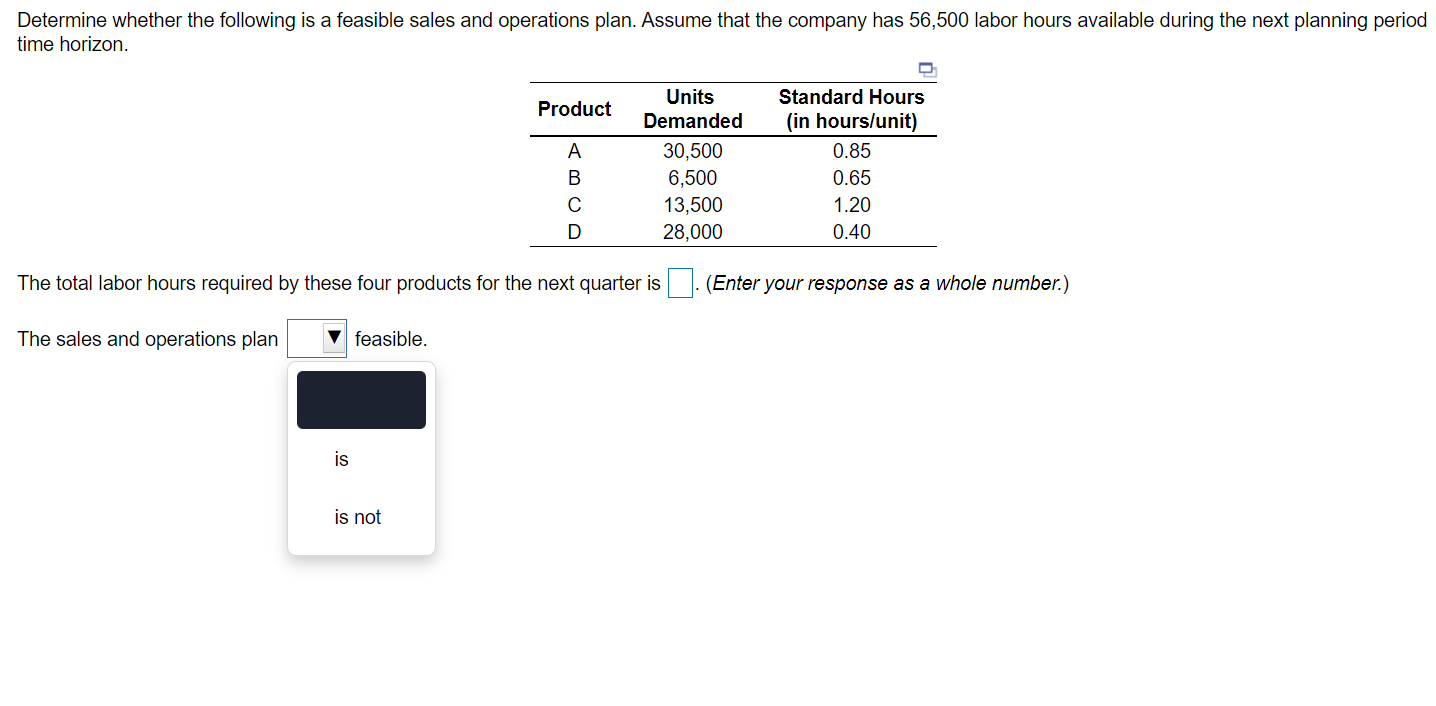Click Product D row showing 28,000 units
1436x706 pixels.
coord(574,232)
